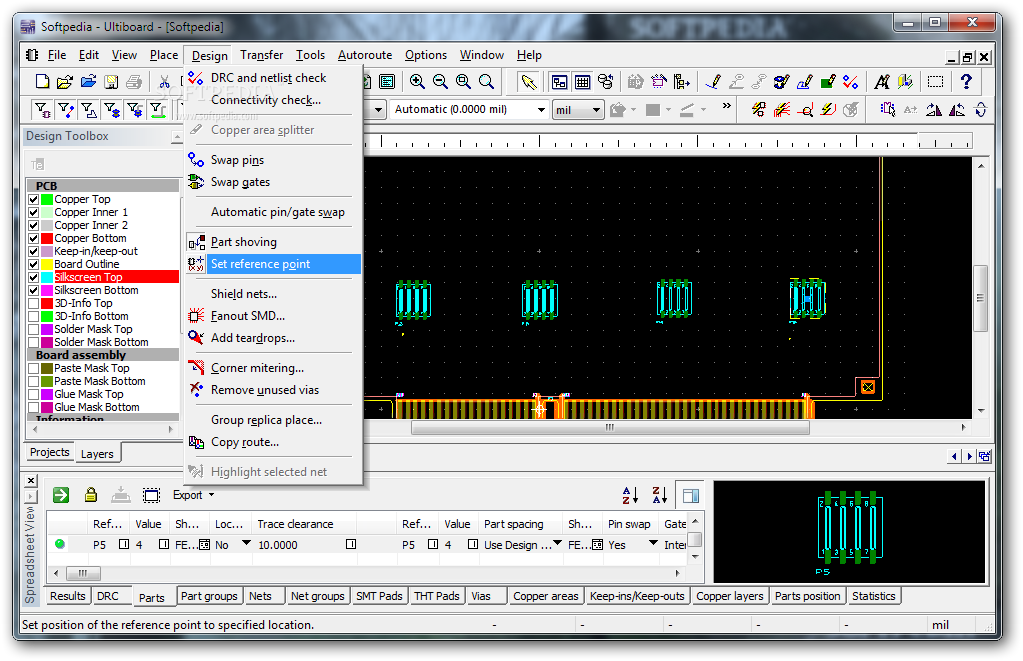Uncheck the Keep-in/keep-out layer checkbox
Viewport: 1023px width, 661px height.
[x=34, y=251]
